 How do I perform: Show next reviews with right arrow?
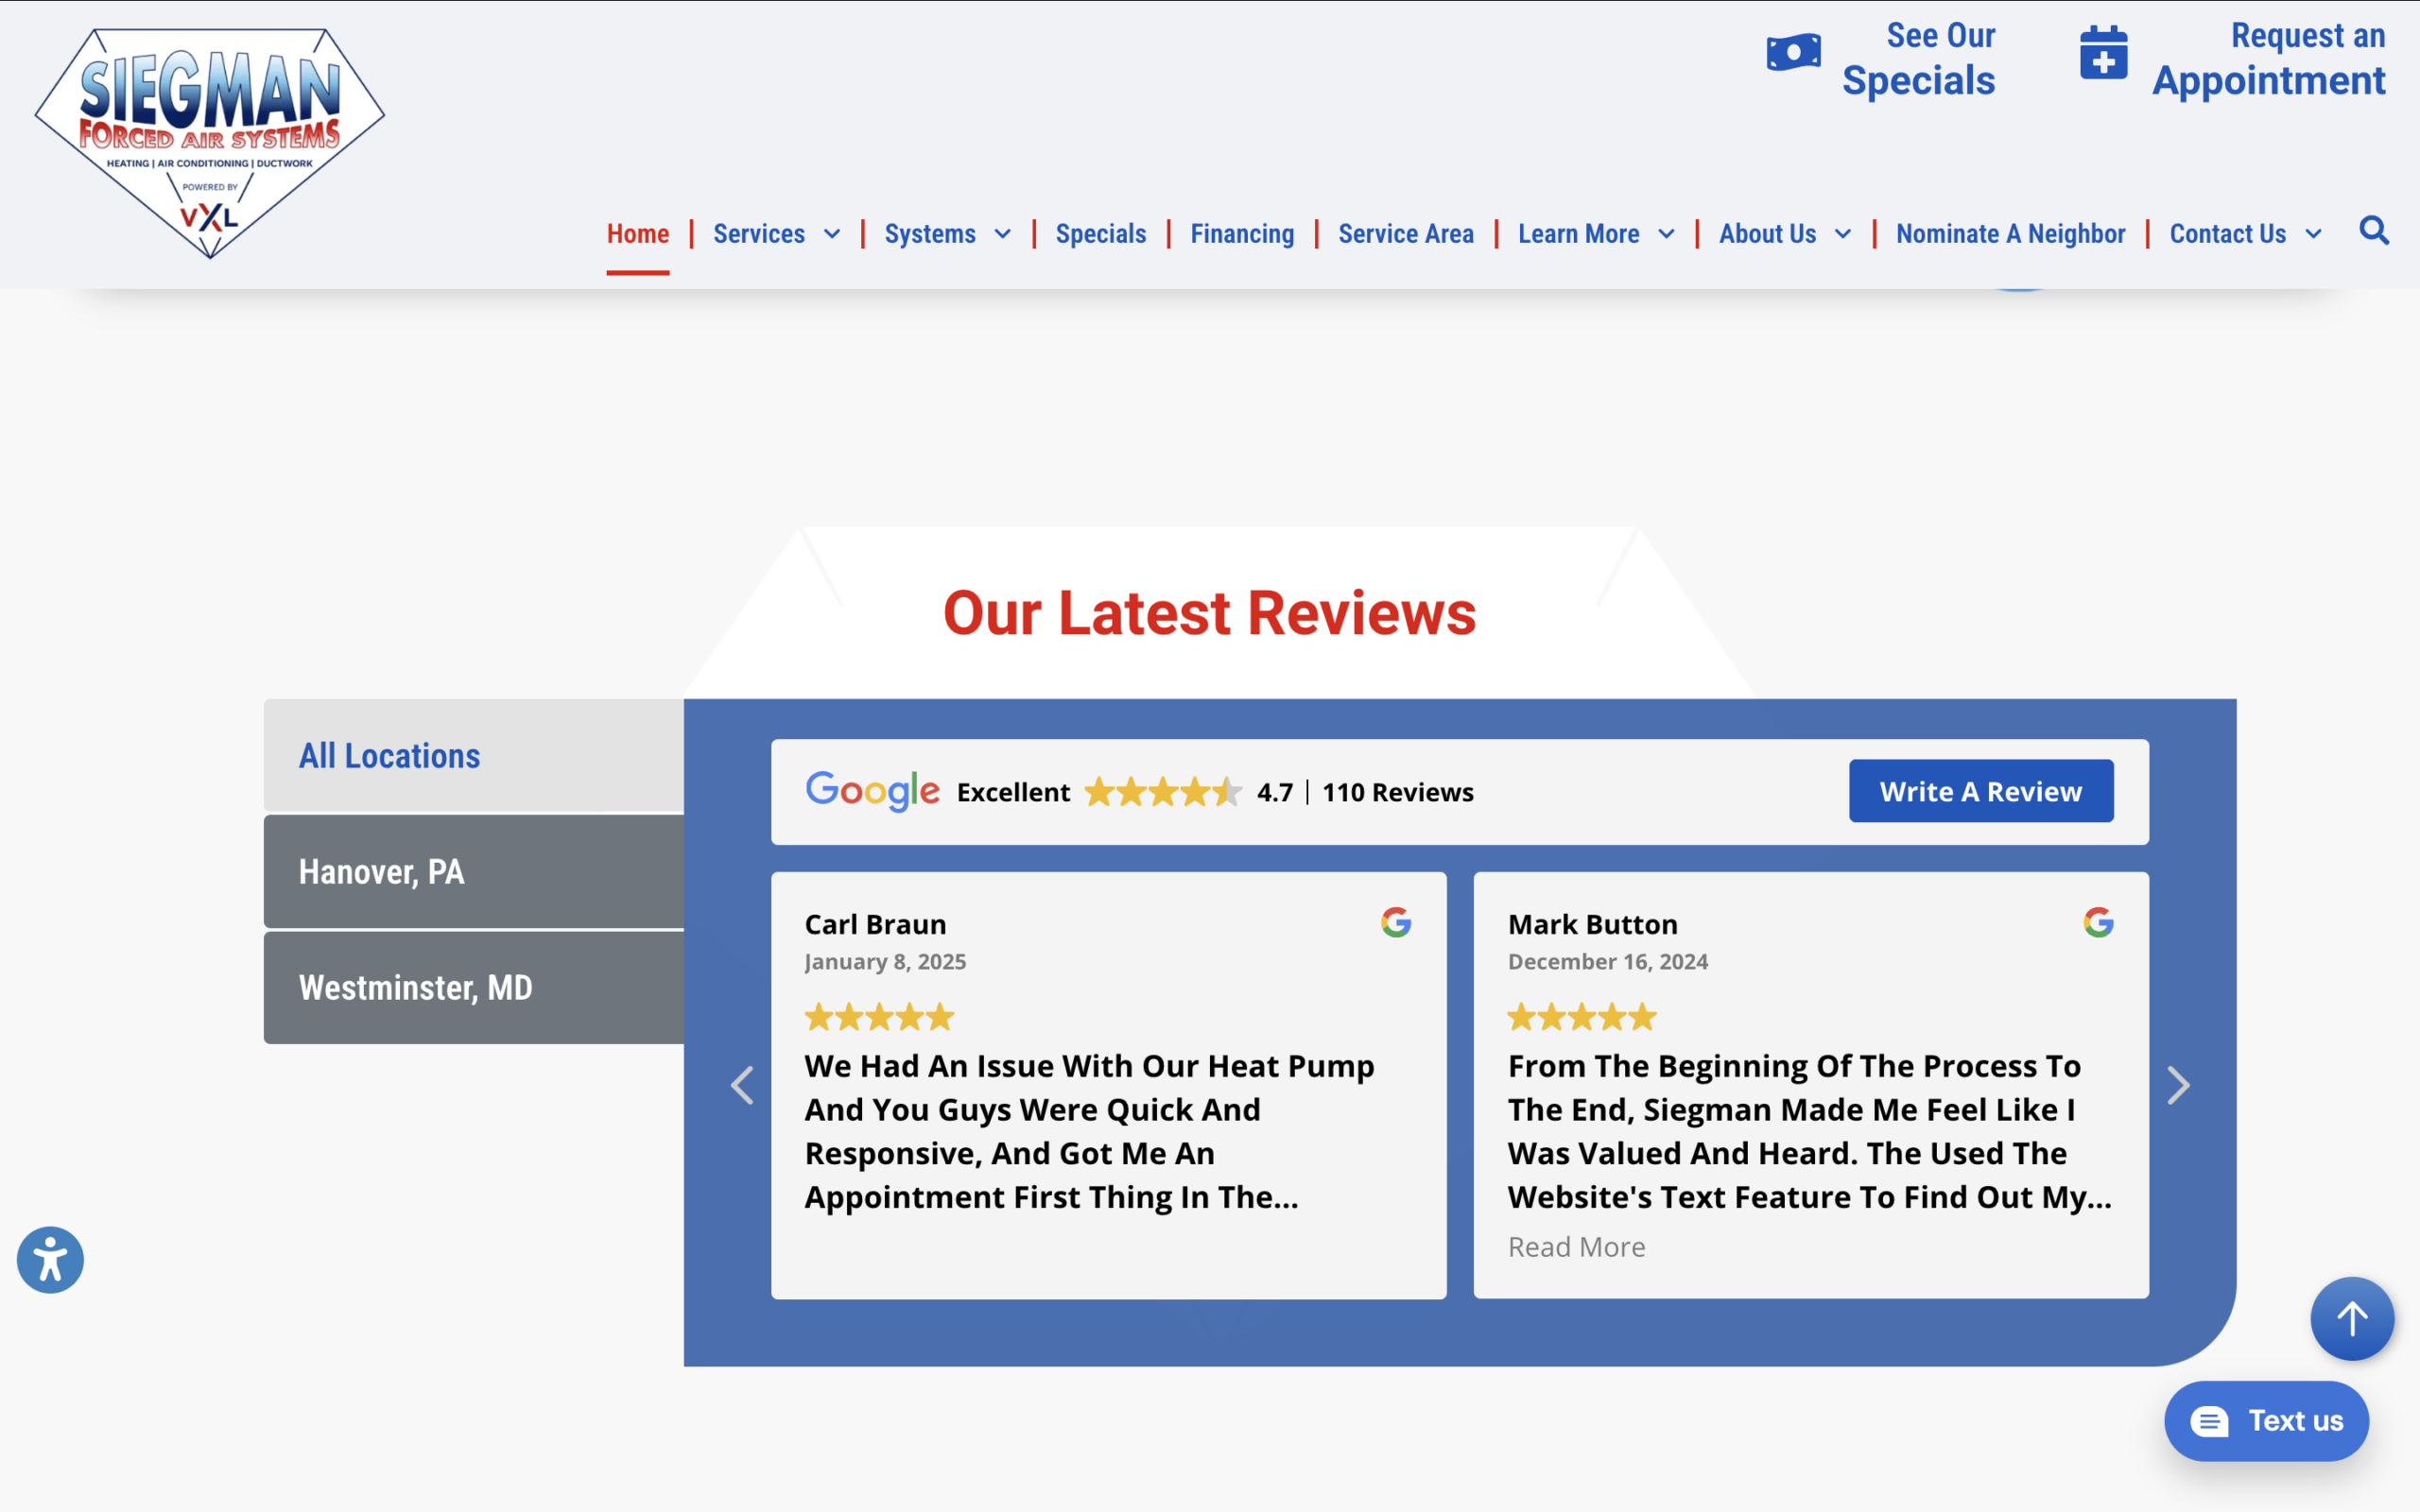click(2178, 1085)
